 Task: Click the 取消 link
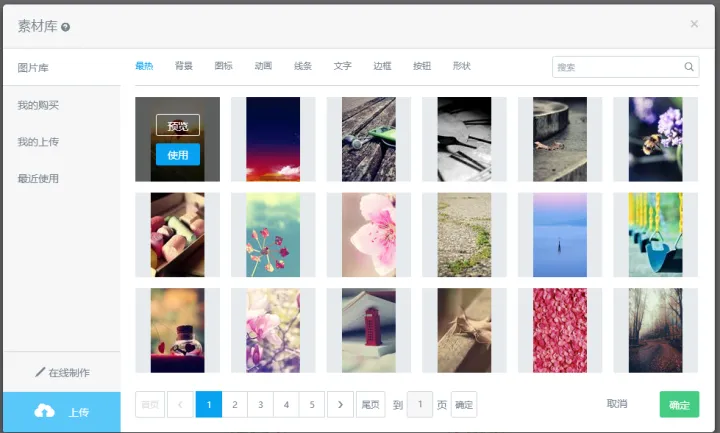(x=617, y=404)
